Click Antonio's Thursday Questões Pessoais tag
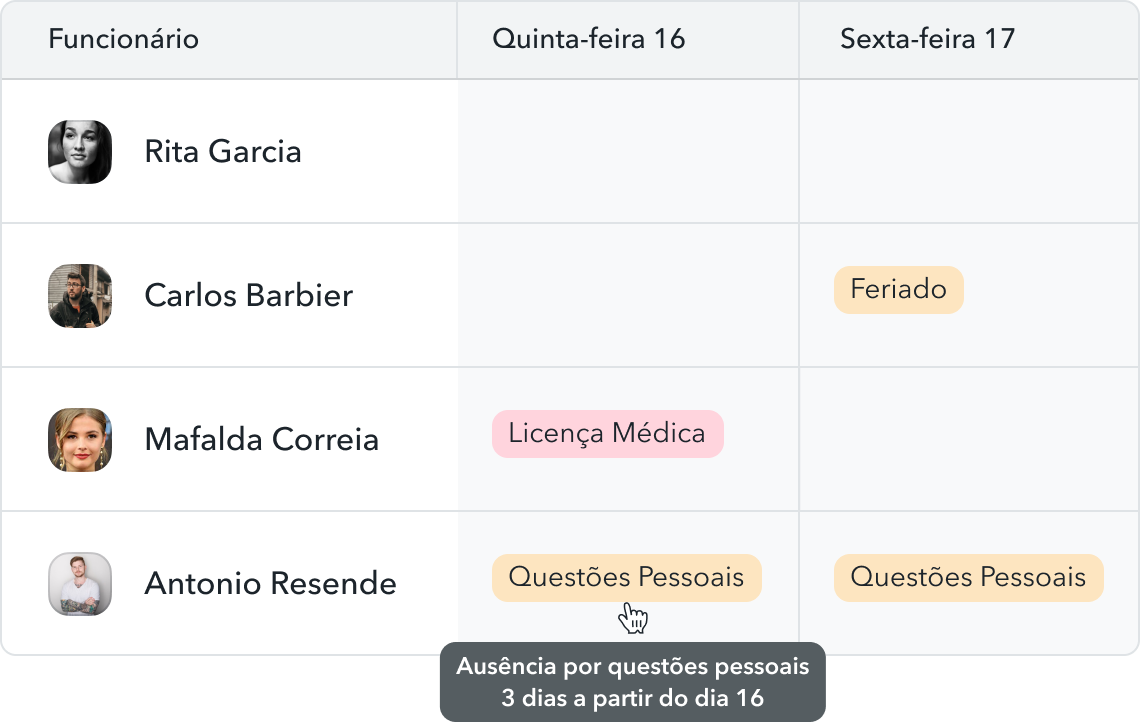Image resolution: width=1140 pixels, height=722 pixels. [x=626, y=577]
